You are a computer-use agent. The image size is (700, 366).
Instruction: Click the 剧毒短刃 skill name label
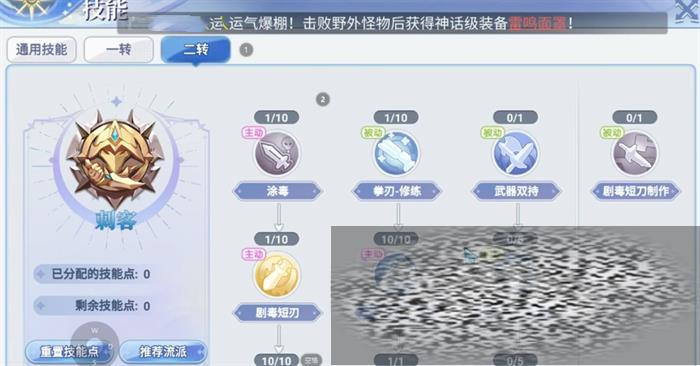[x=277, y=313]
